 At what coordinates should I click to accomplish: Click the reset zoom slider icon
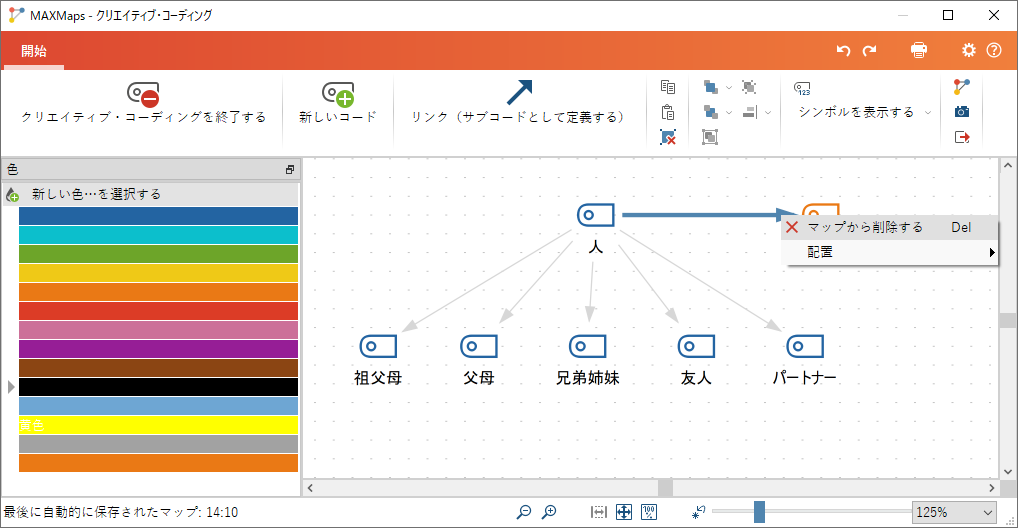(699, 512)
